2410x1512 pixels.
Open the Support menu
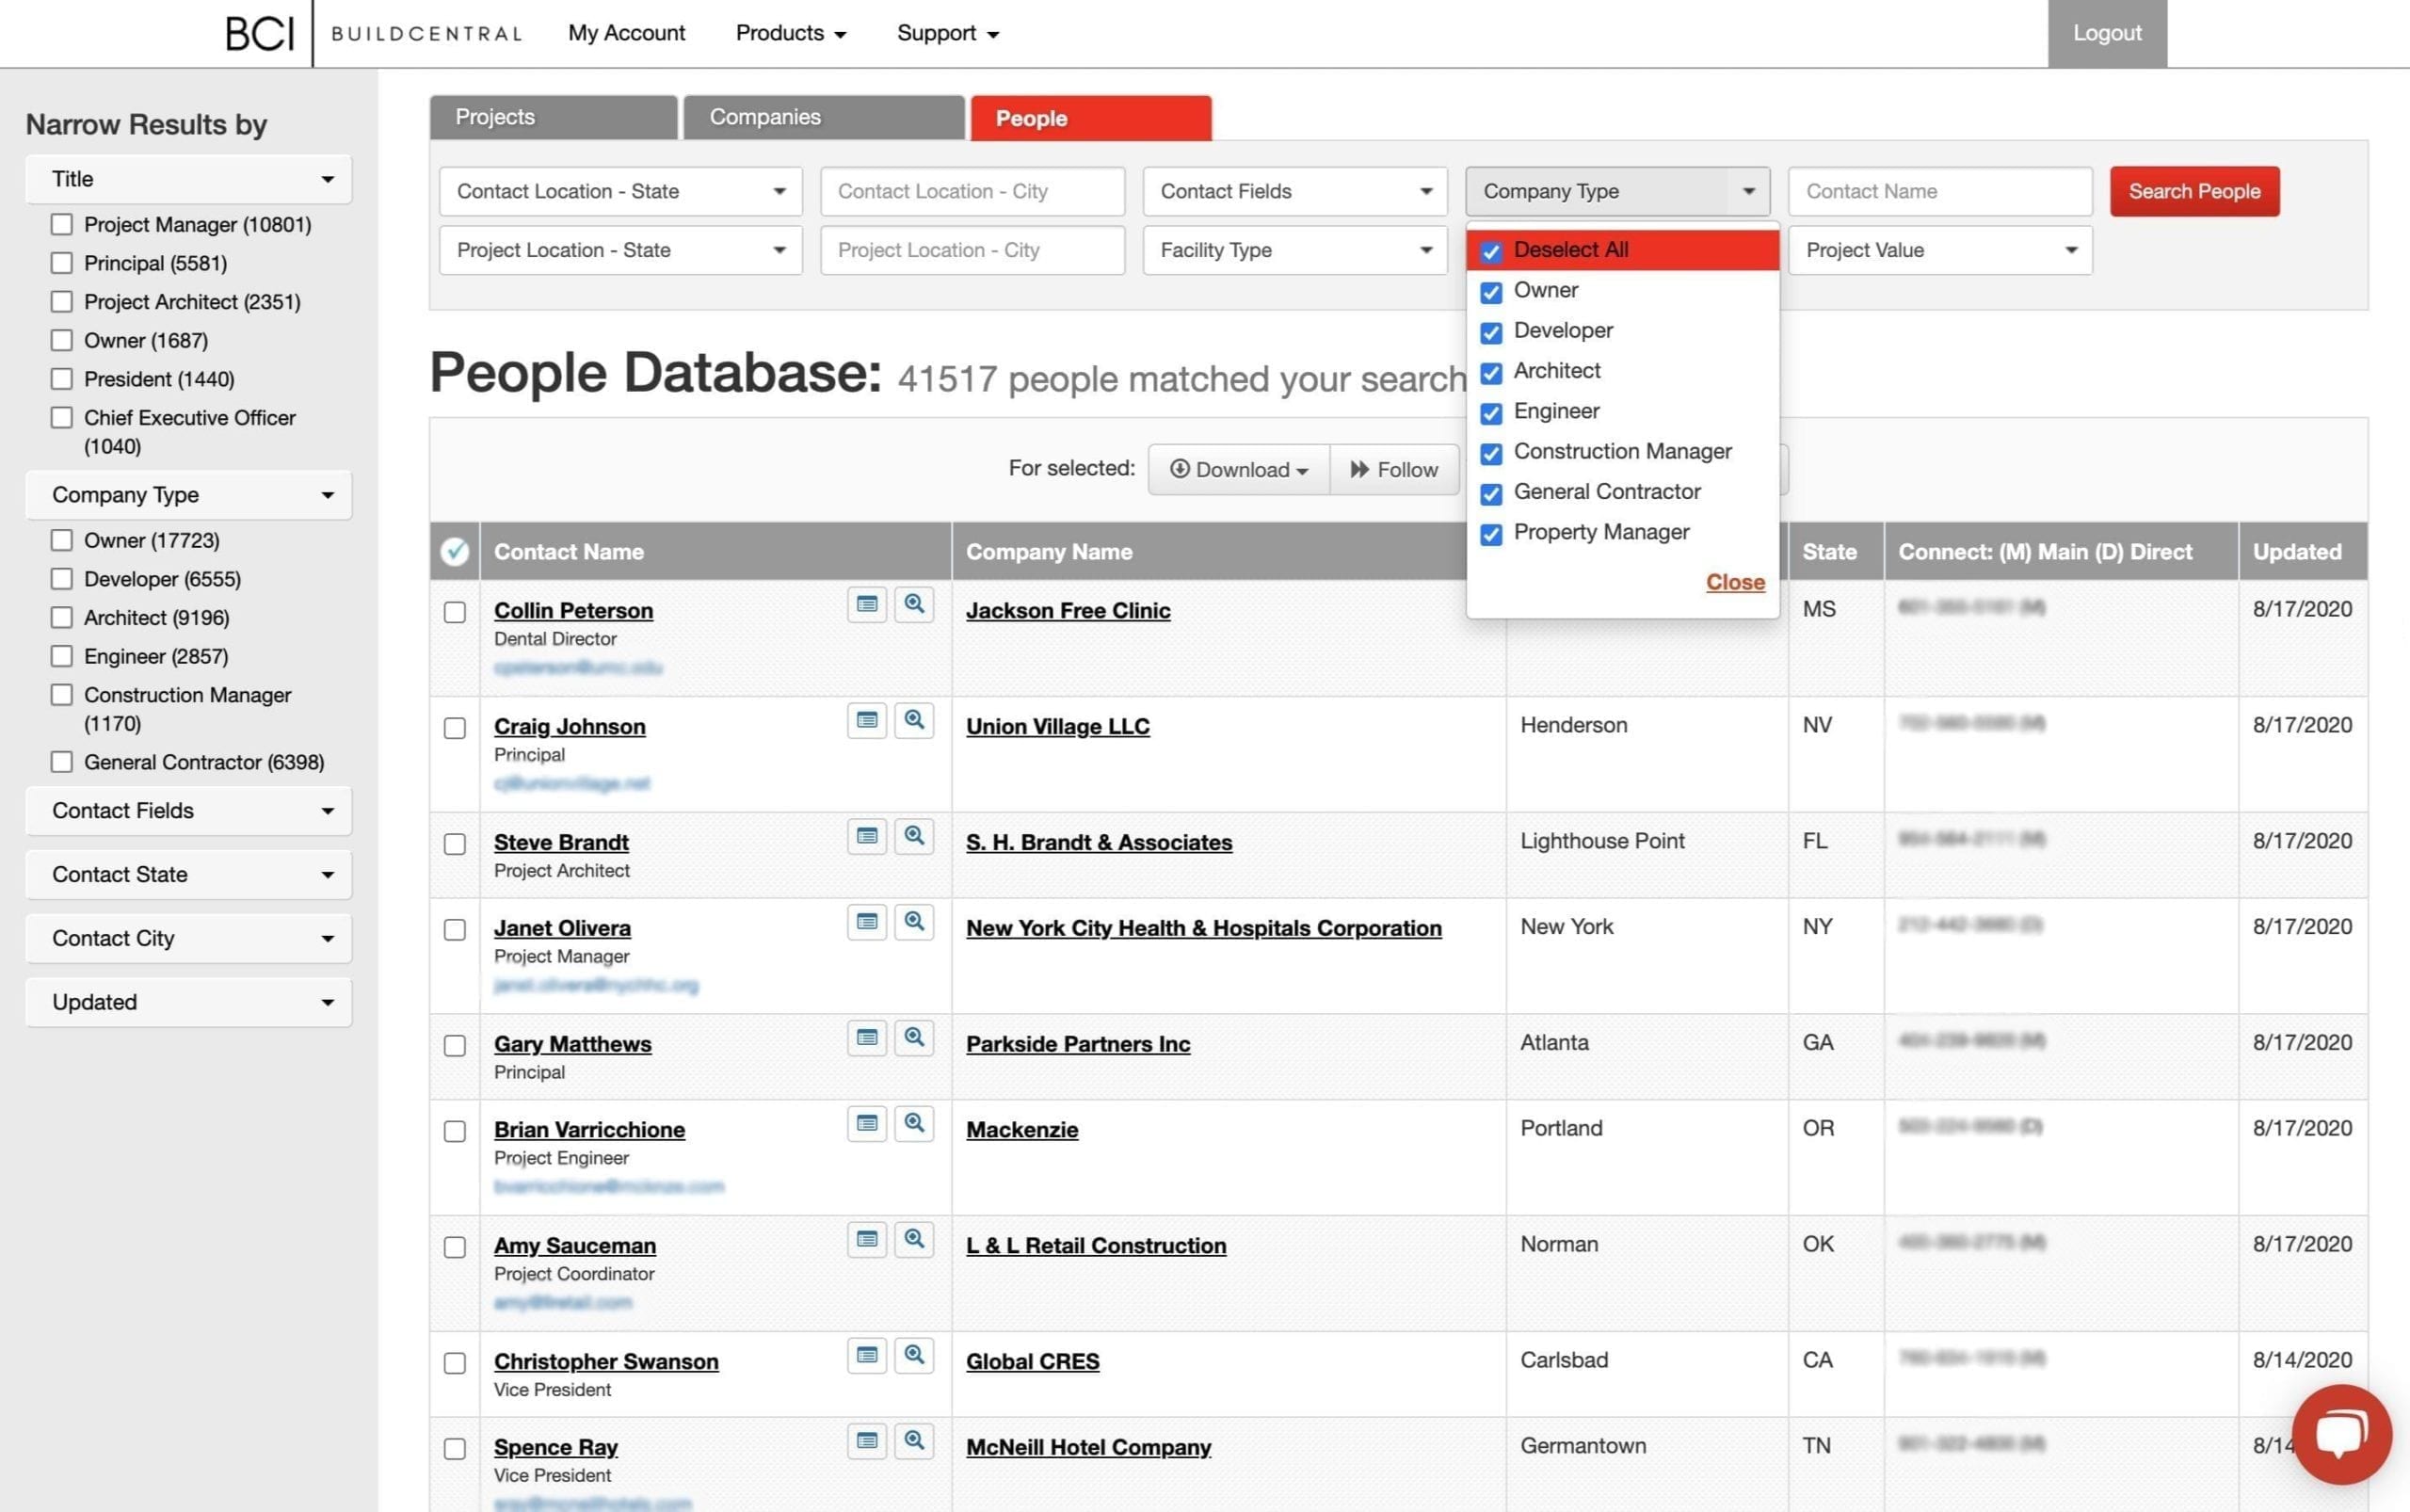tap(948, 33)
